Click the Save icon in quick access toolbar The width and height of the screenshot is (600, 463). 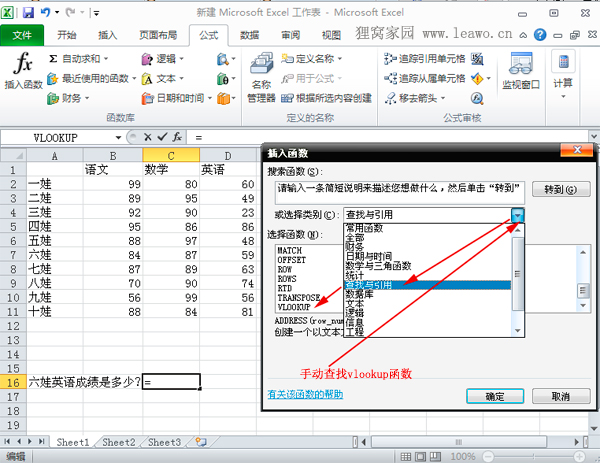pos(28,13)
